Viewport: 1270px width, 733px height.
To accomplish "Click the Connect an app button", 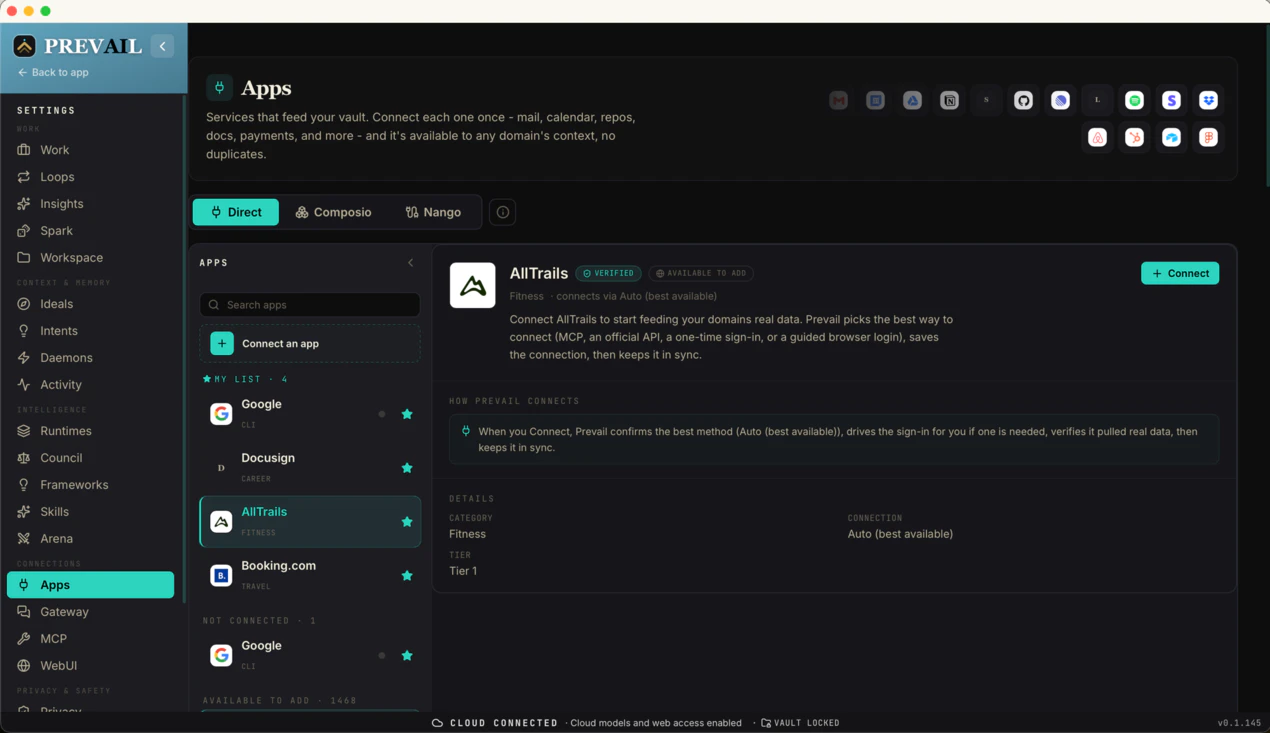I will coord(310,343).
